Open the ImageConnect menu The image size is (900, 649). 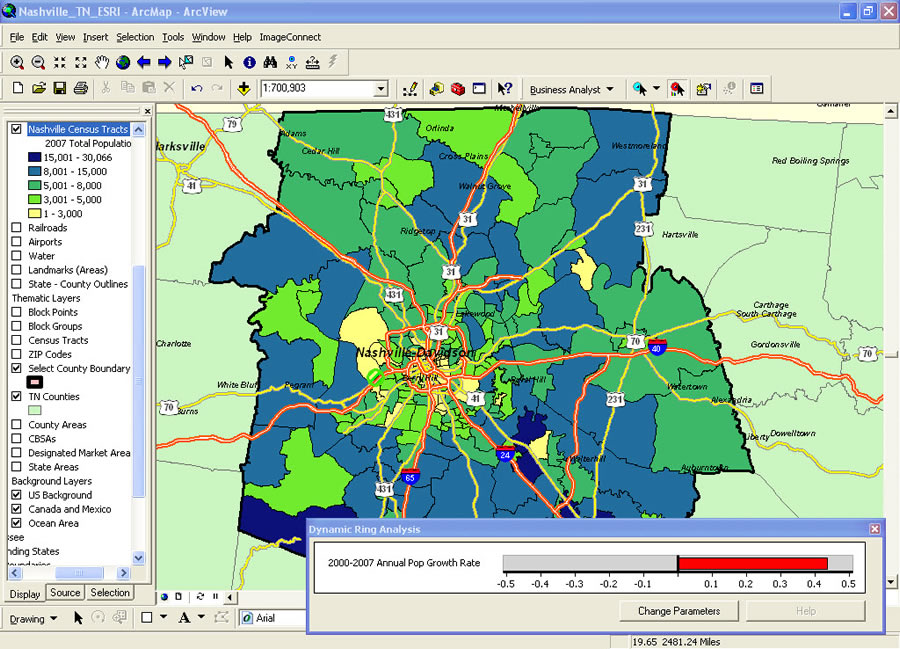tap(290, 37)
